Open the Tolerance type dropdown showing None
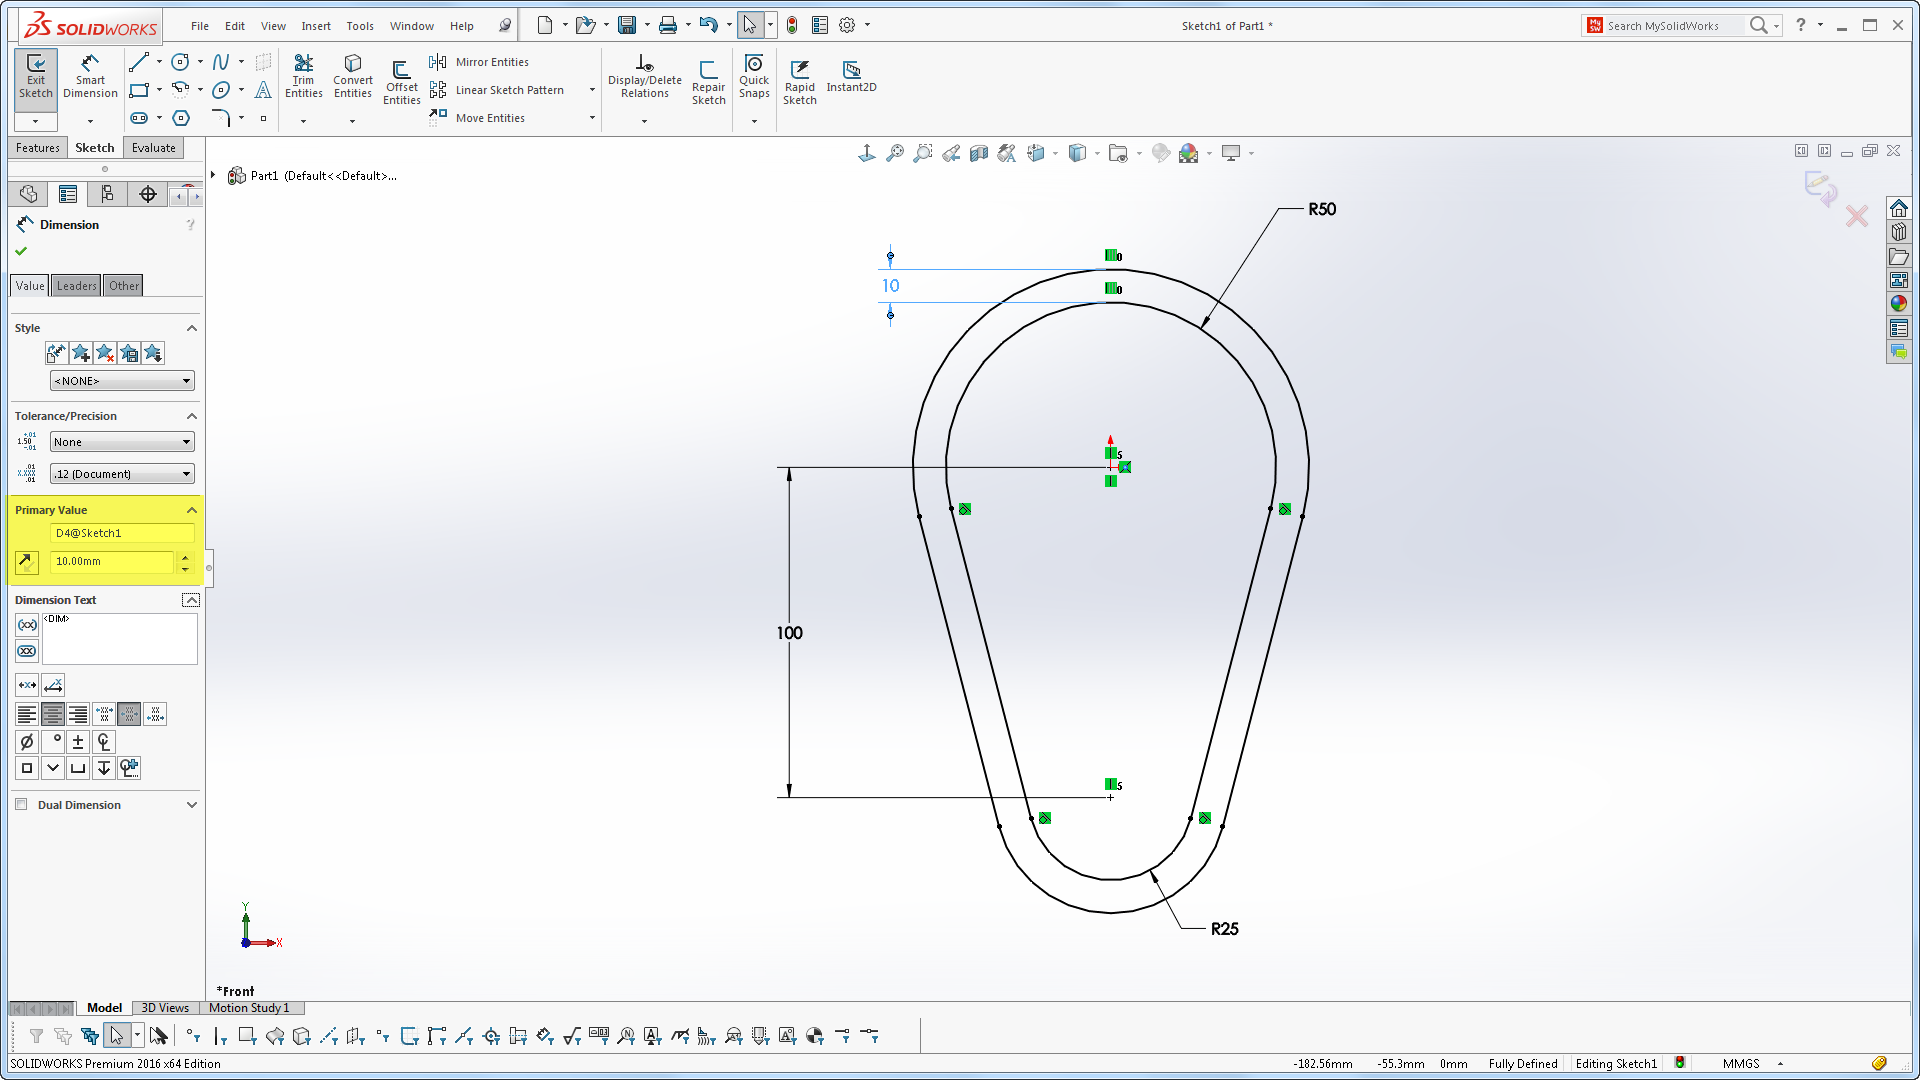The height and width of the screenshot is (1080, 1920). [121, 441]
